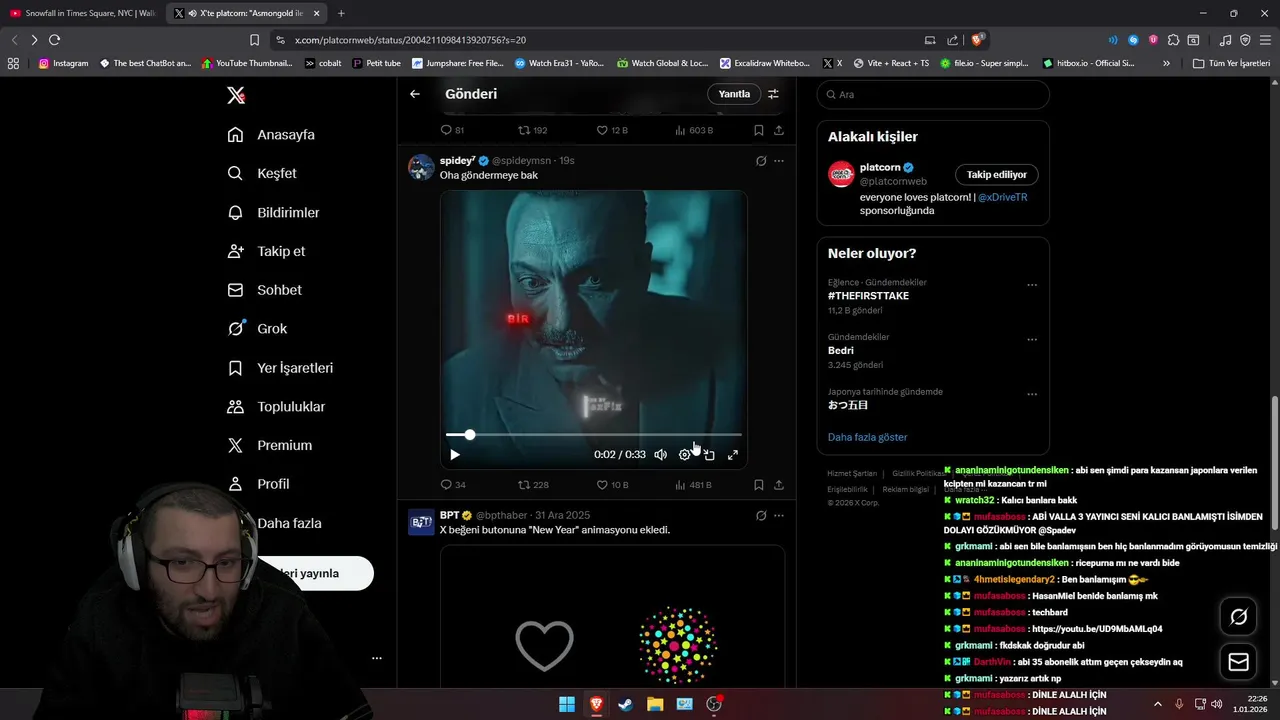
Task: Open #THEFIRSTTAKE trend
Action: pos(868,296)
